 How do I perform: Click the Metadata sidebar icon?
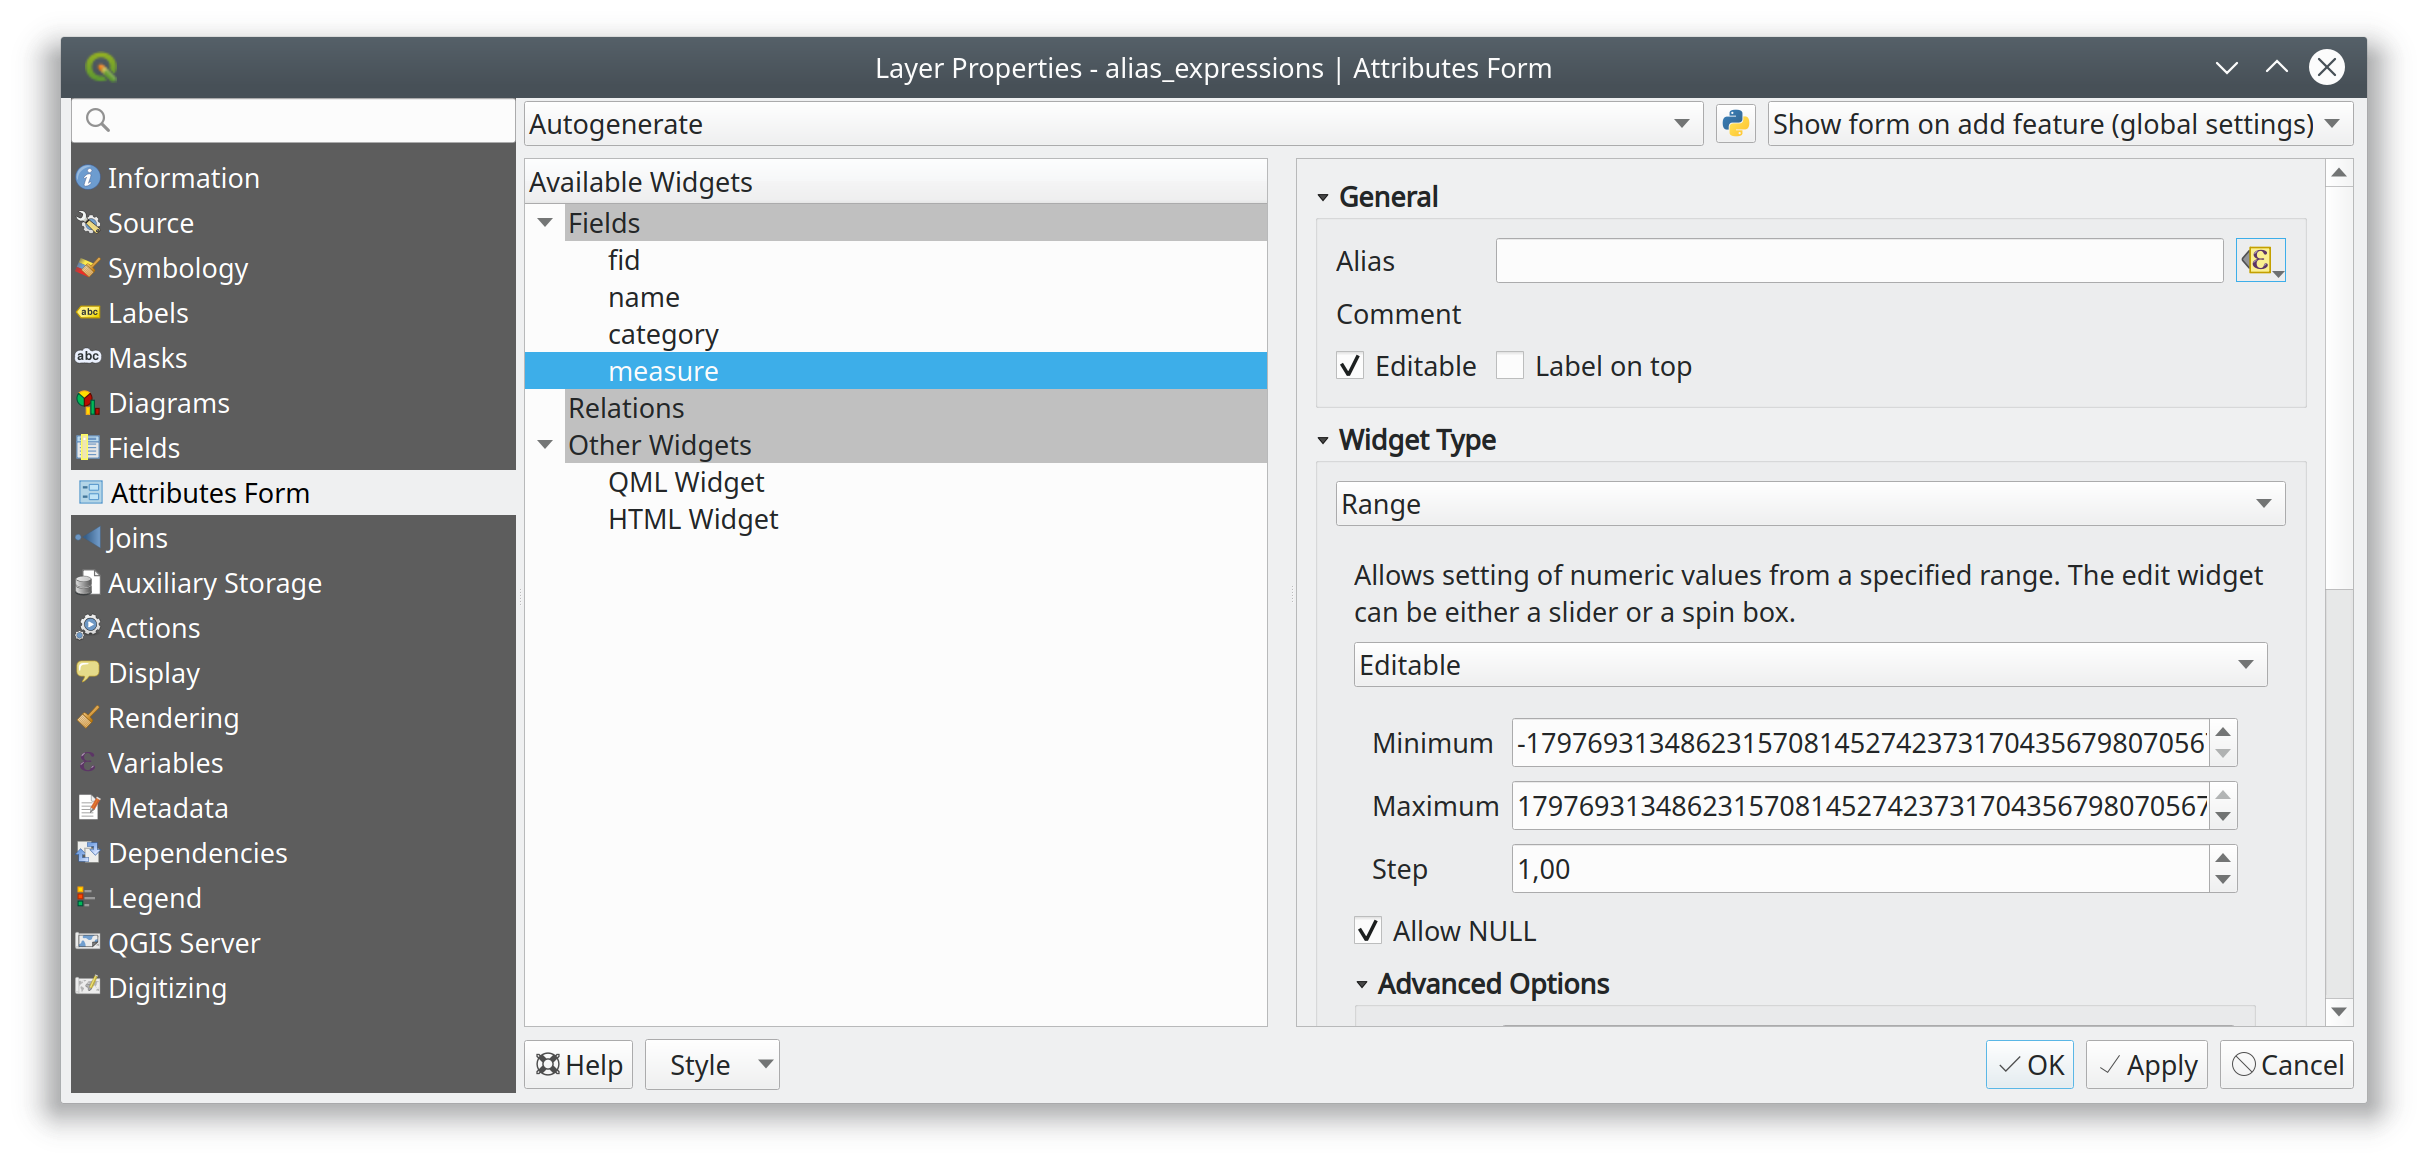[89, 808]
